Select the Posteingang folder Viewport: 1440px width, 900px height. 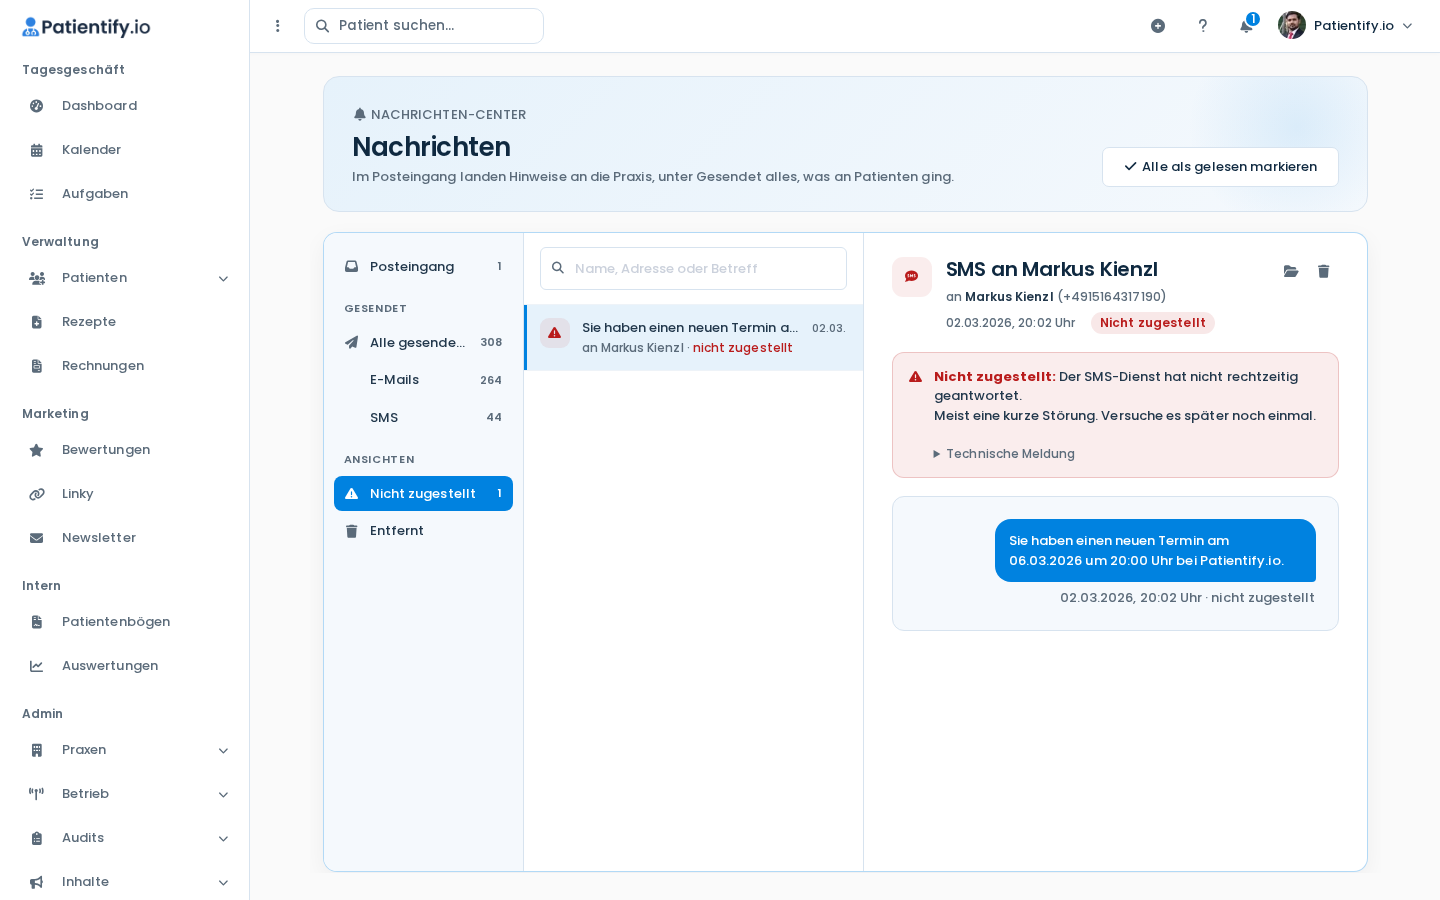tap(423, 267)
